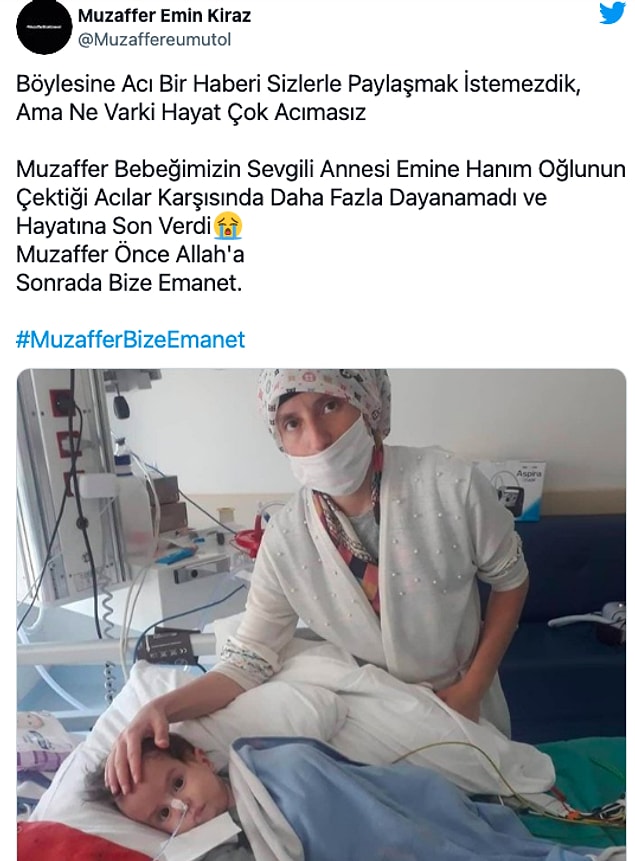The width and height of the screenshot is (635, 861).
Task: Click the crying face emoji after Verdi
Action: pyautogui.click(x=229, y=226)
